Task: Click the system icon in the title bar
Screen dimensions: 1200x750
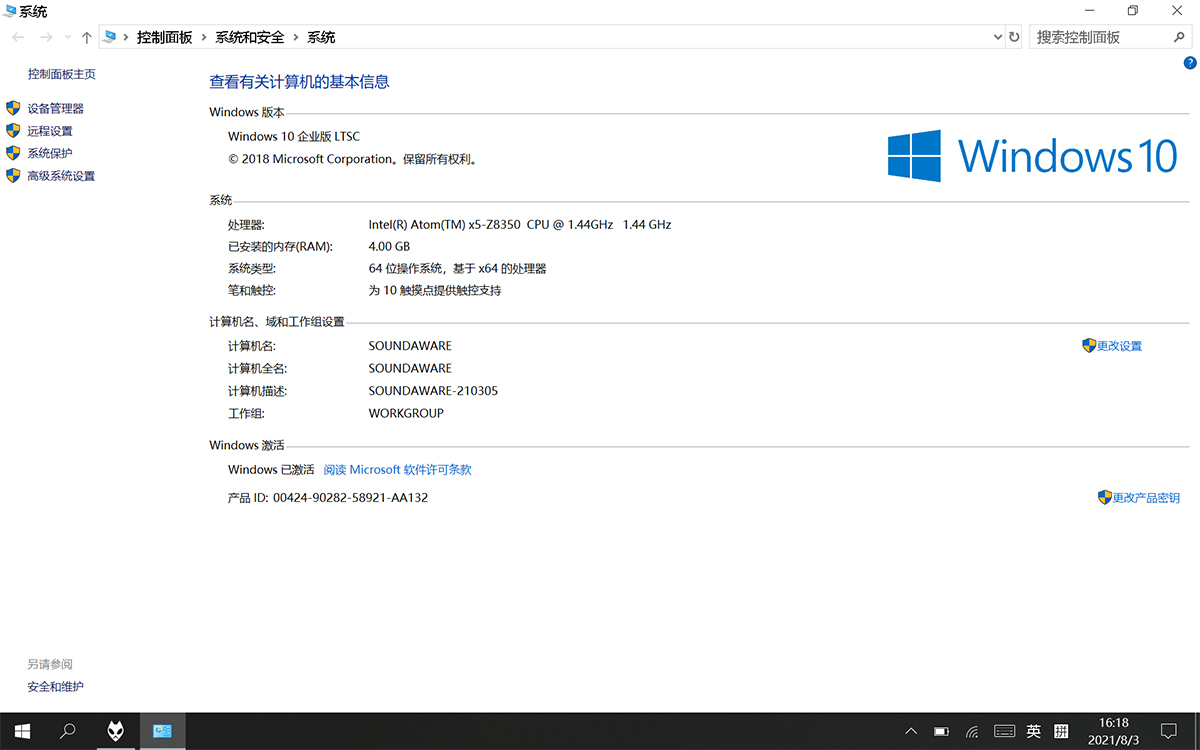Action: click(x=10, y=11)
